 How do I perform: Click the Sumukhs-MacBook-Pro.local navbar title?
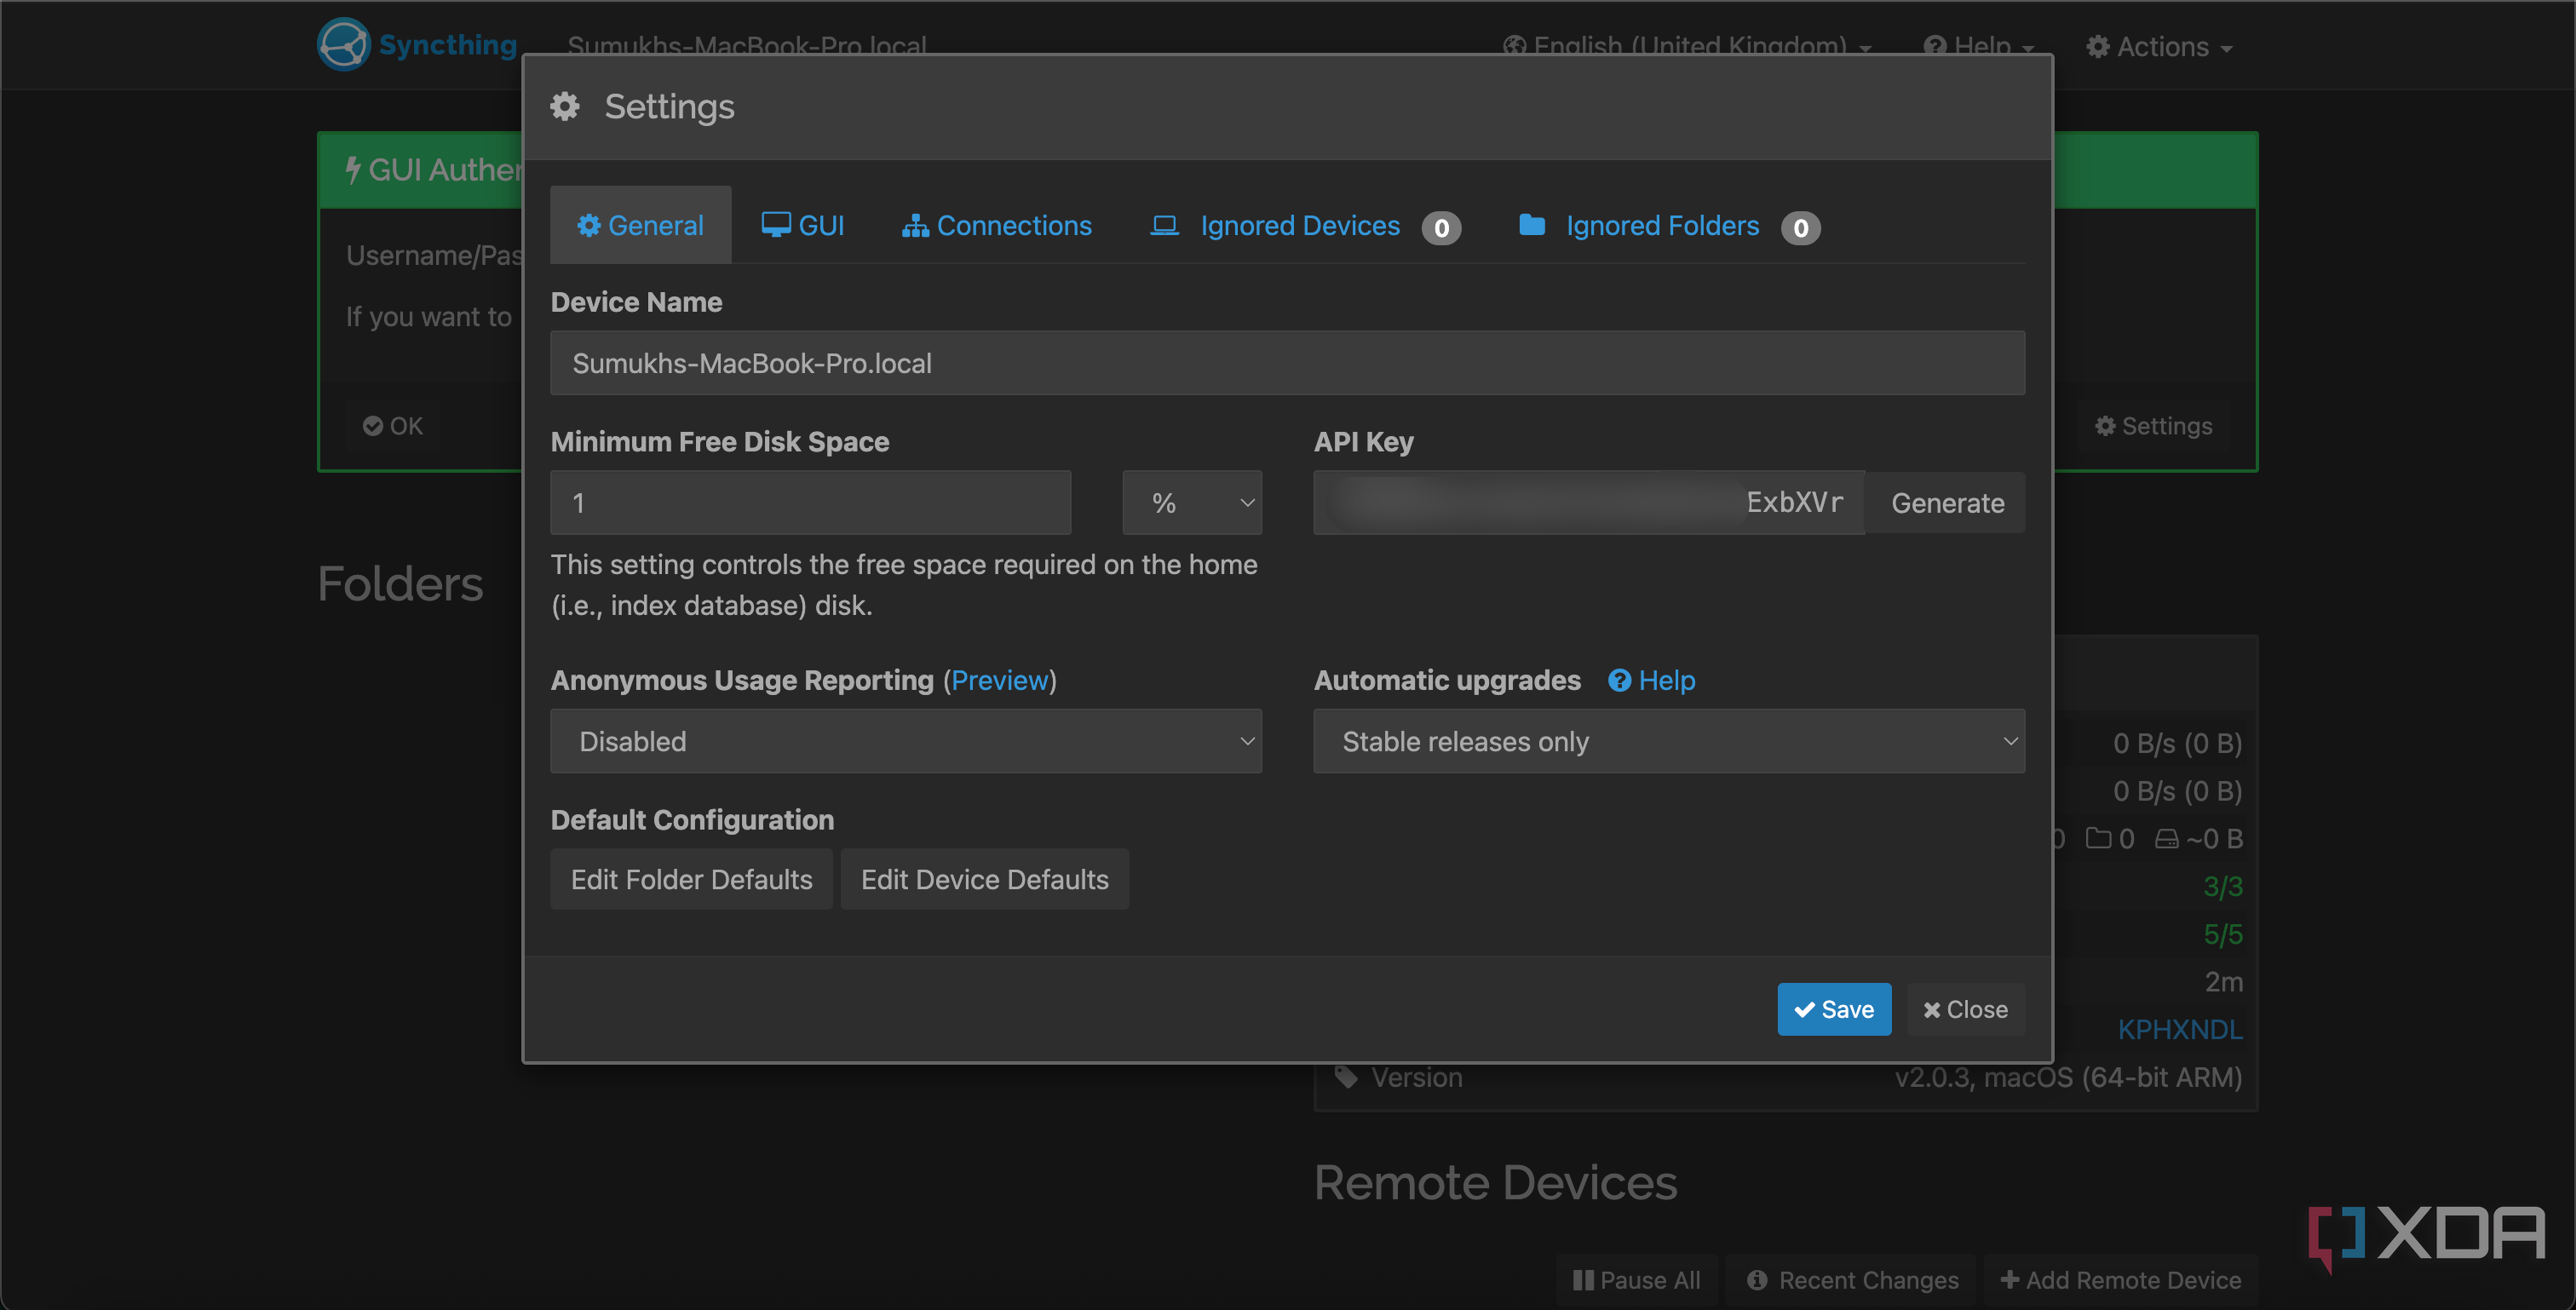[x=747, y=46]
